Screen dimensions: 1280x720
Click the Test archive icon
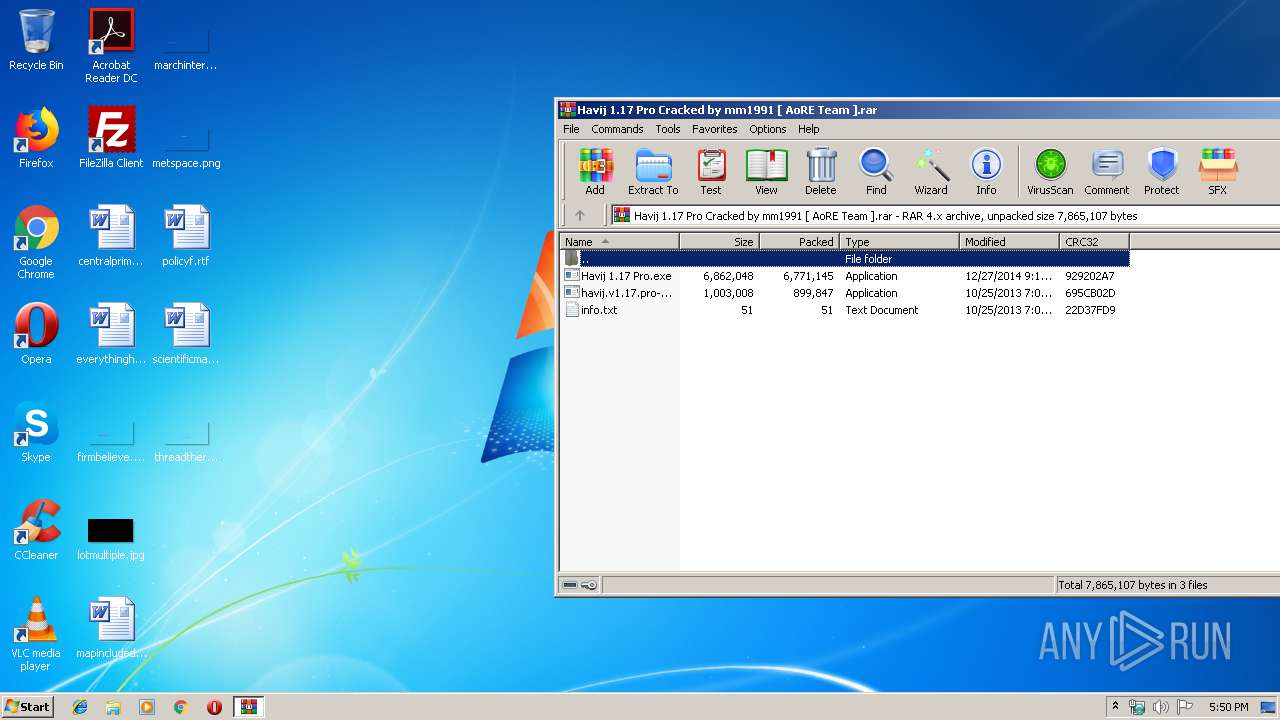point(711,171)
